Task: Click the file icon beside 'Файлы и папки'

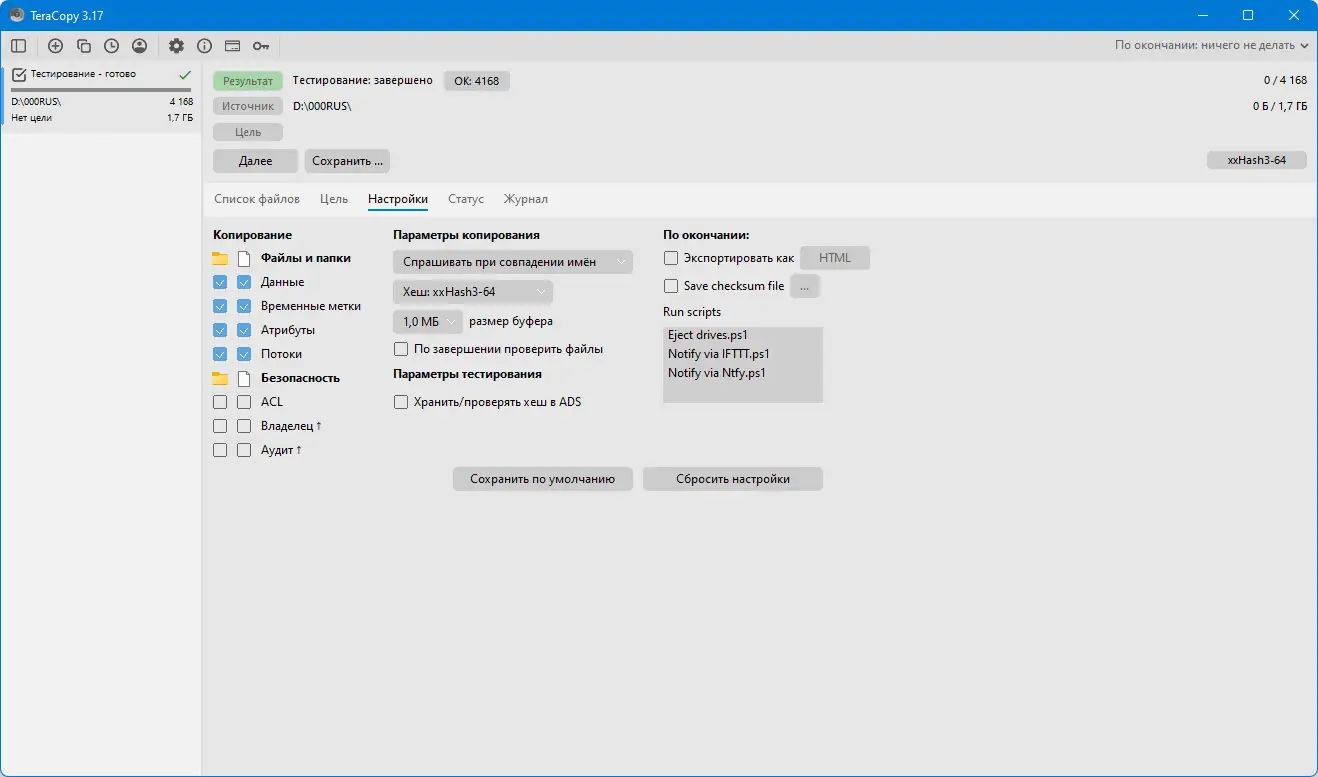Action: 244,258
